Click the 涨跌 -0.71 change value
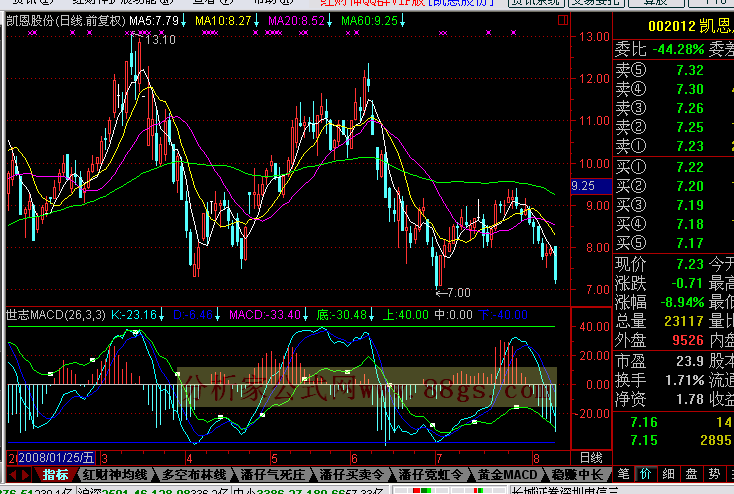 687,283
